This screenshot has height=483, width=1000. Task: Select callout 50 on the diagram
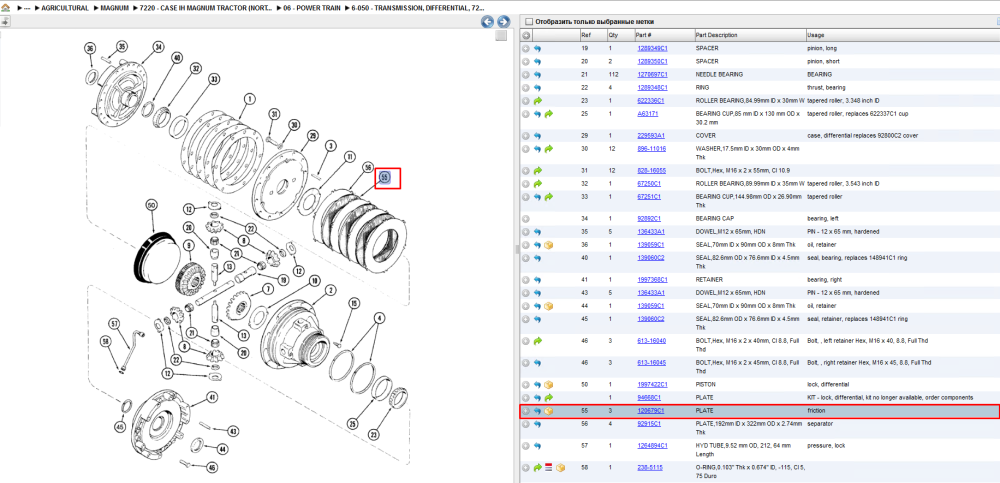(151, 205)
